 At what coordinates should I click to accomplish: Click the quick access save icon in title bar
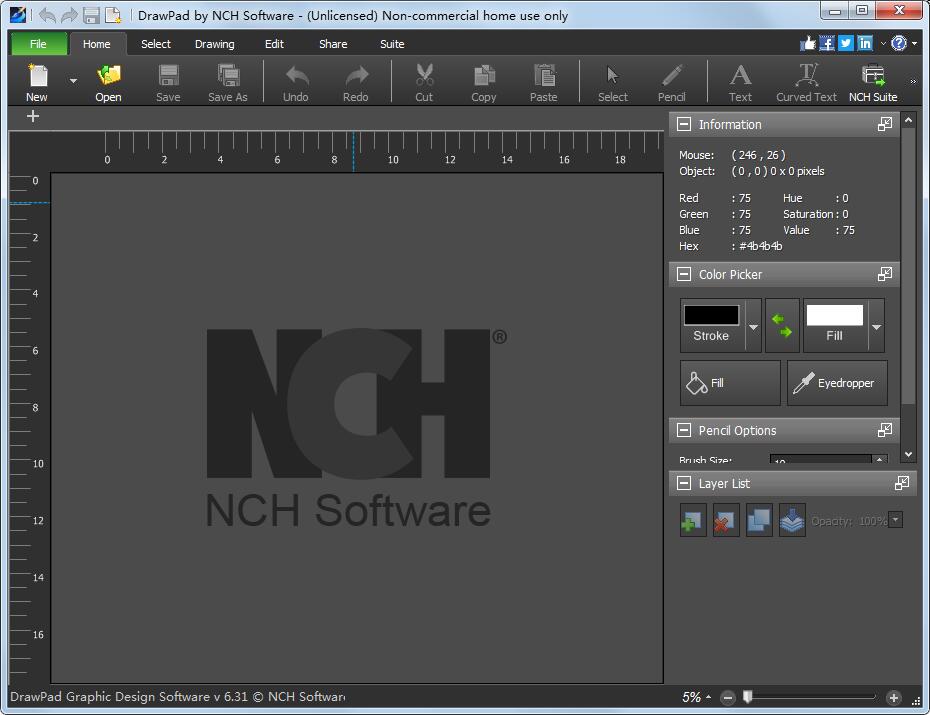pos(91,15)
